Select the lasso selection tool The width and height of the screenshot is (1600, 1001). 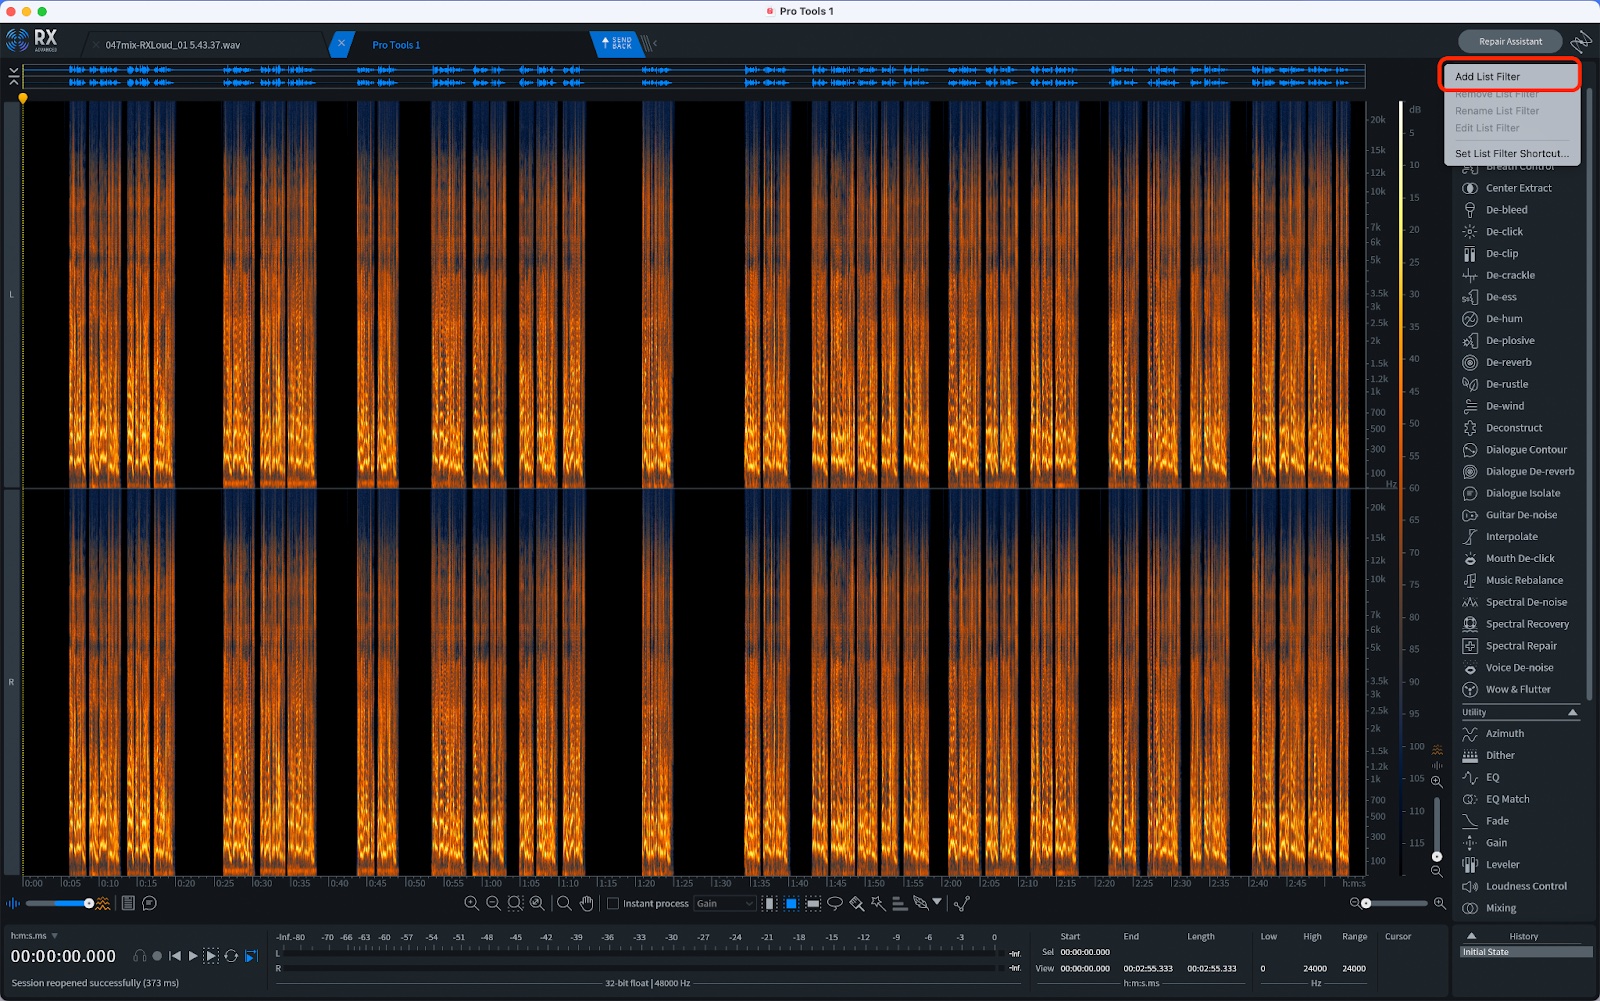pos(835,903)
